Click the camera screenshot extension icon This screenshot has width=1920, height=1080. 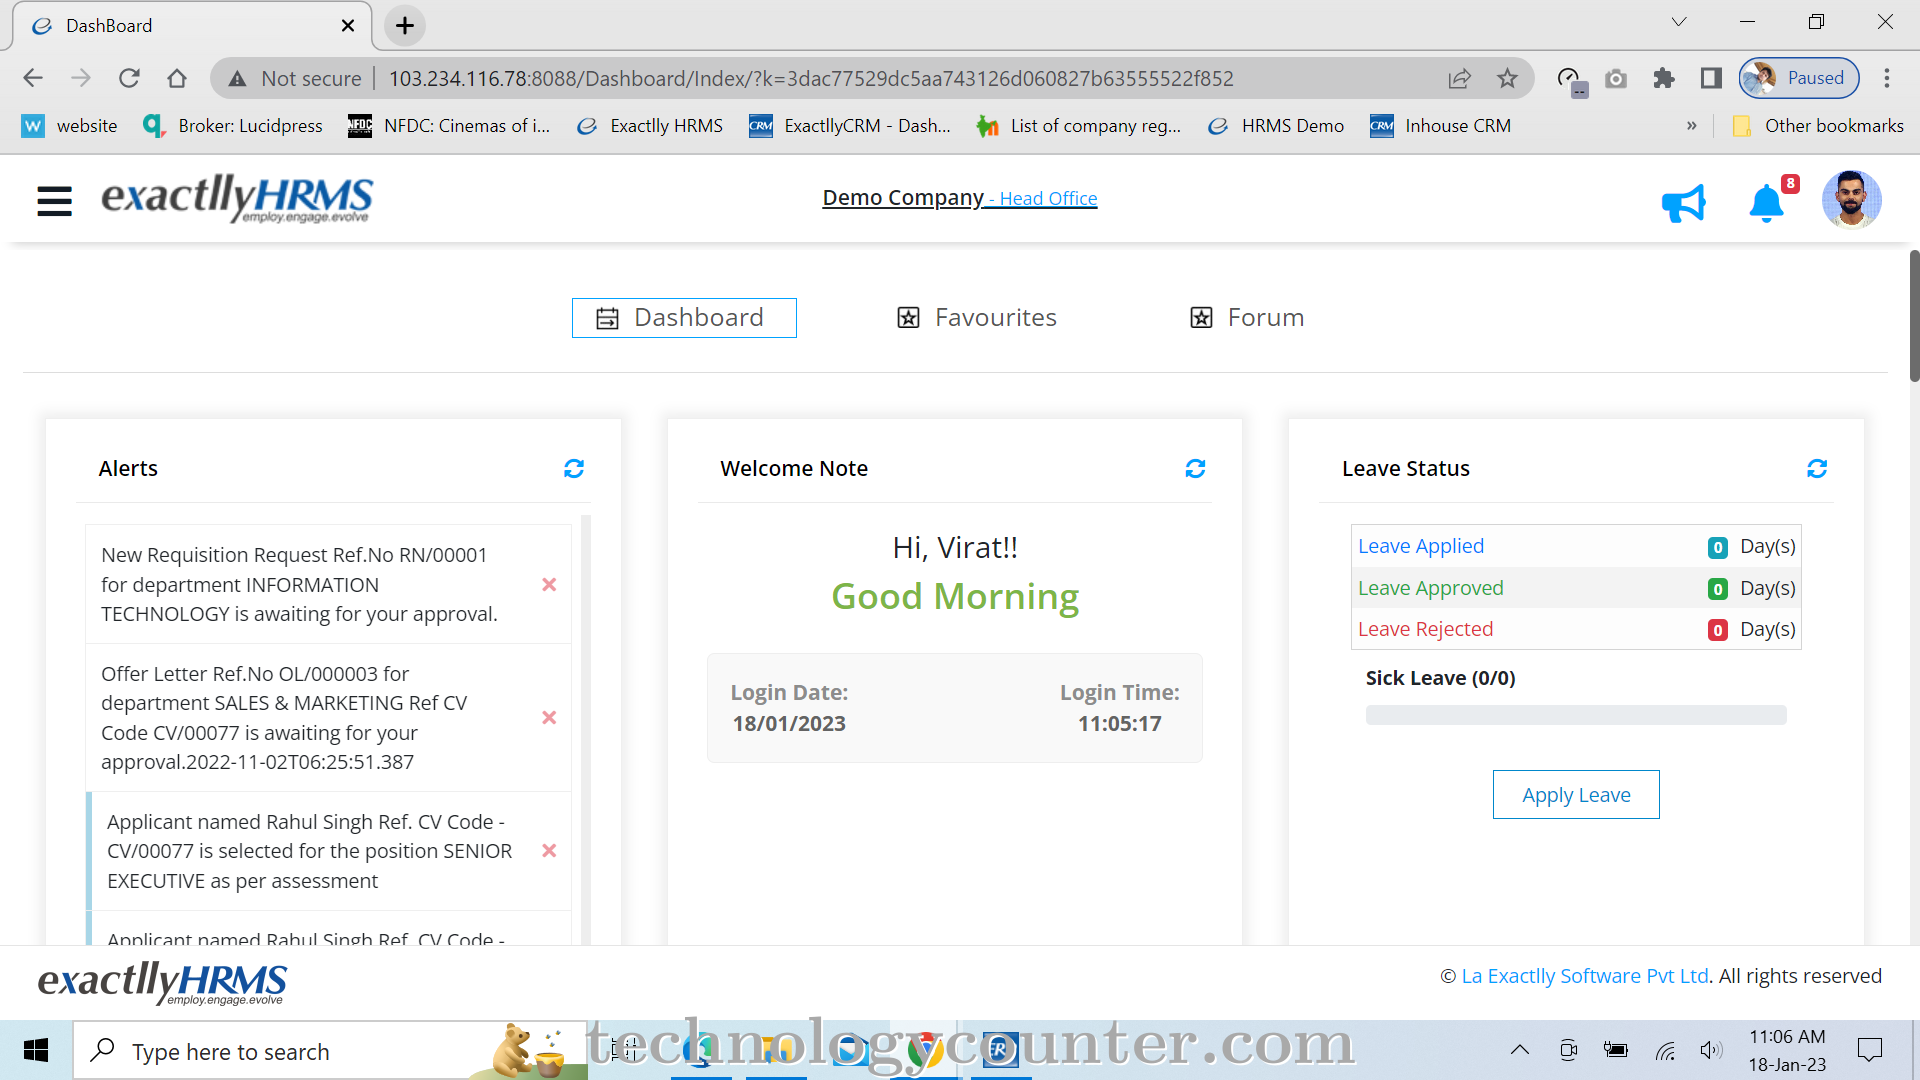[x=1616, y=78]
